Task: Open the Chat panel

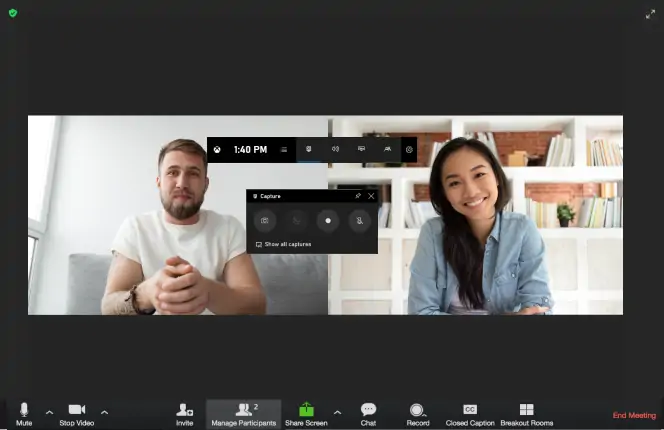Action: [368, 414]
